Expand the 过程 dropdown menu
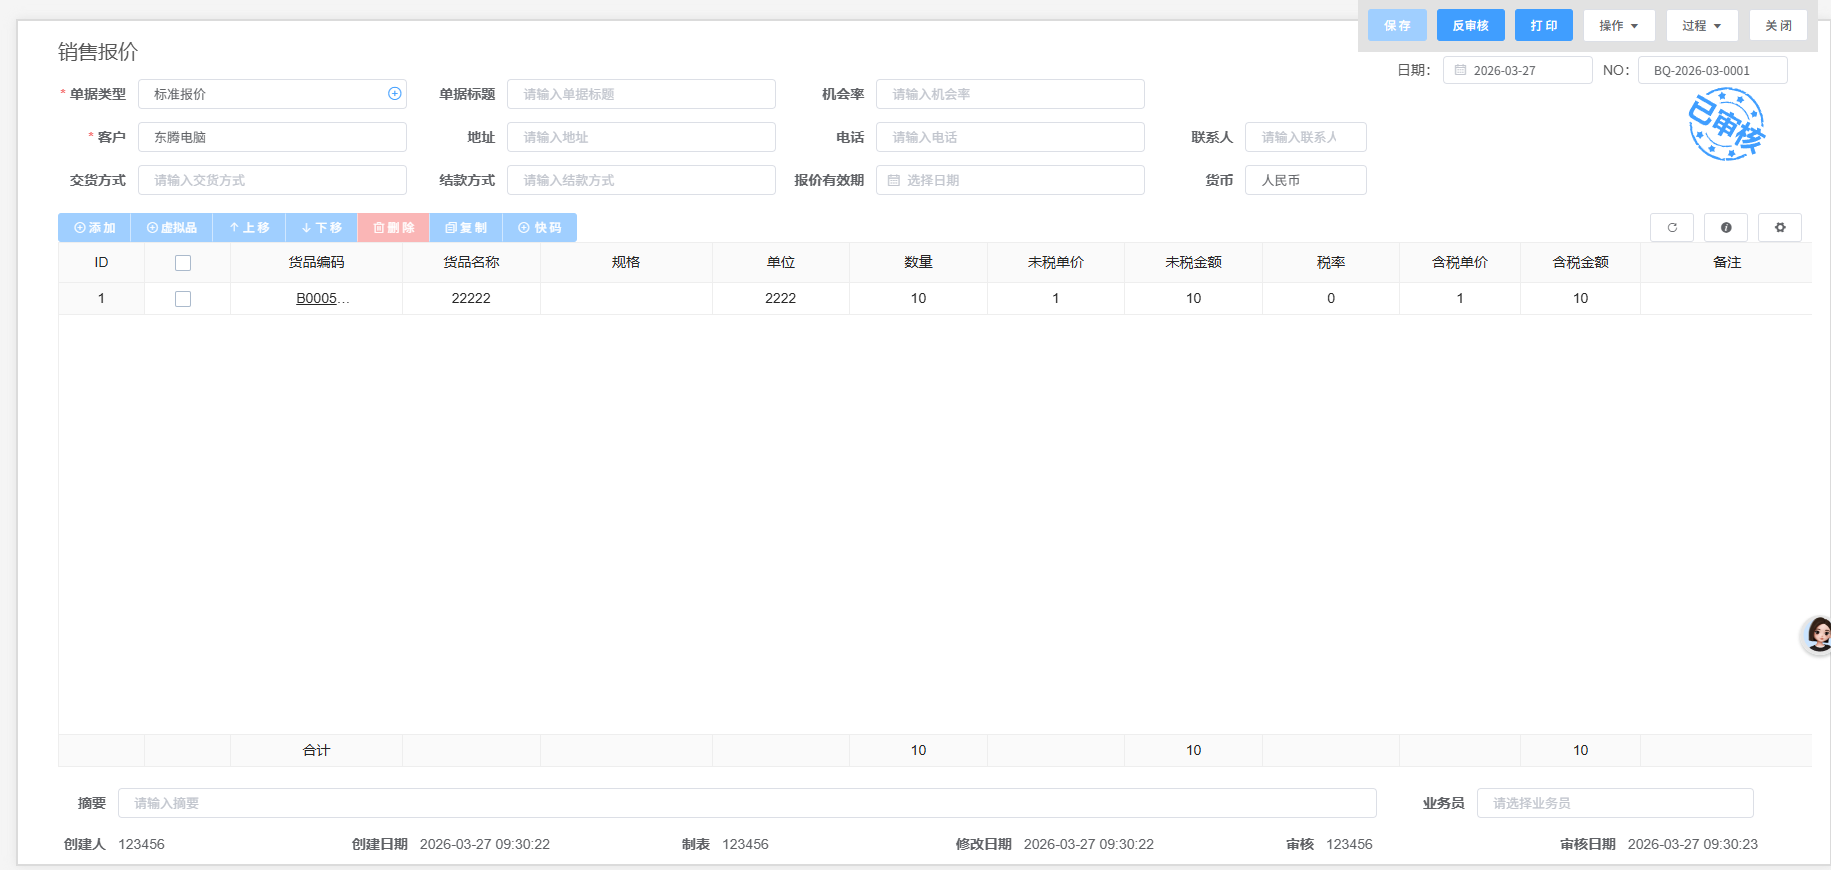Screen dimensions: 1831x870 click(x=1701, y=26)
